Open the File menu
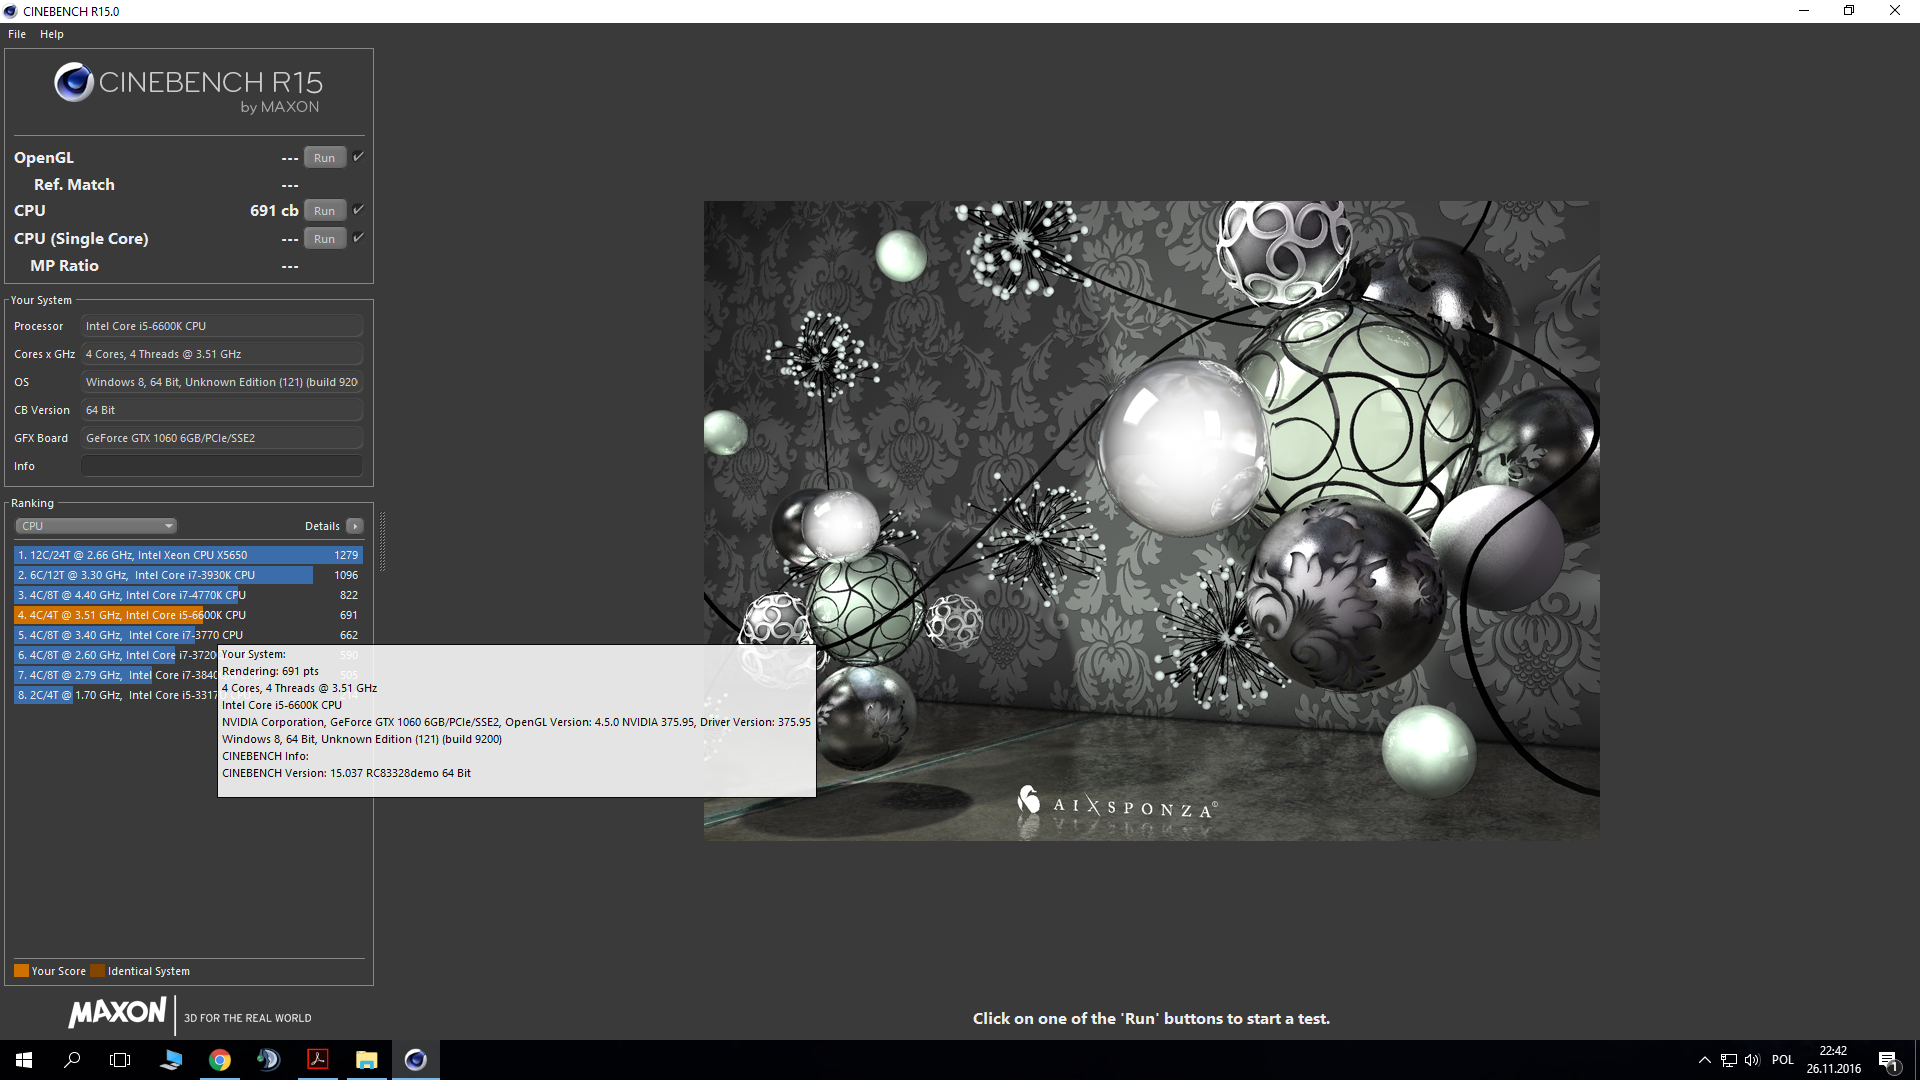This screenshot has height=1080, width=1920. [x=17, y=34]
